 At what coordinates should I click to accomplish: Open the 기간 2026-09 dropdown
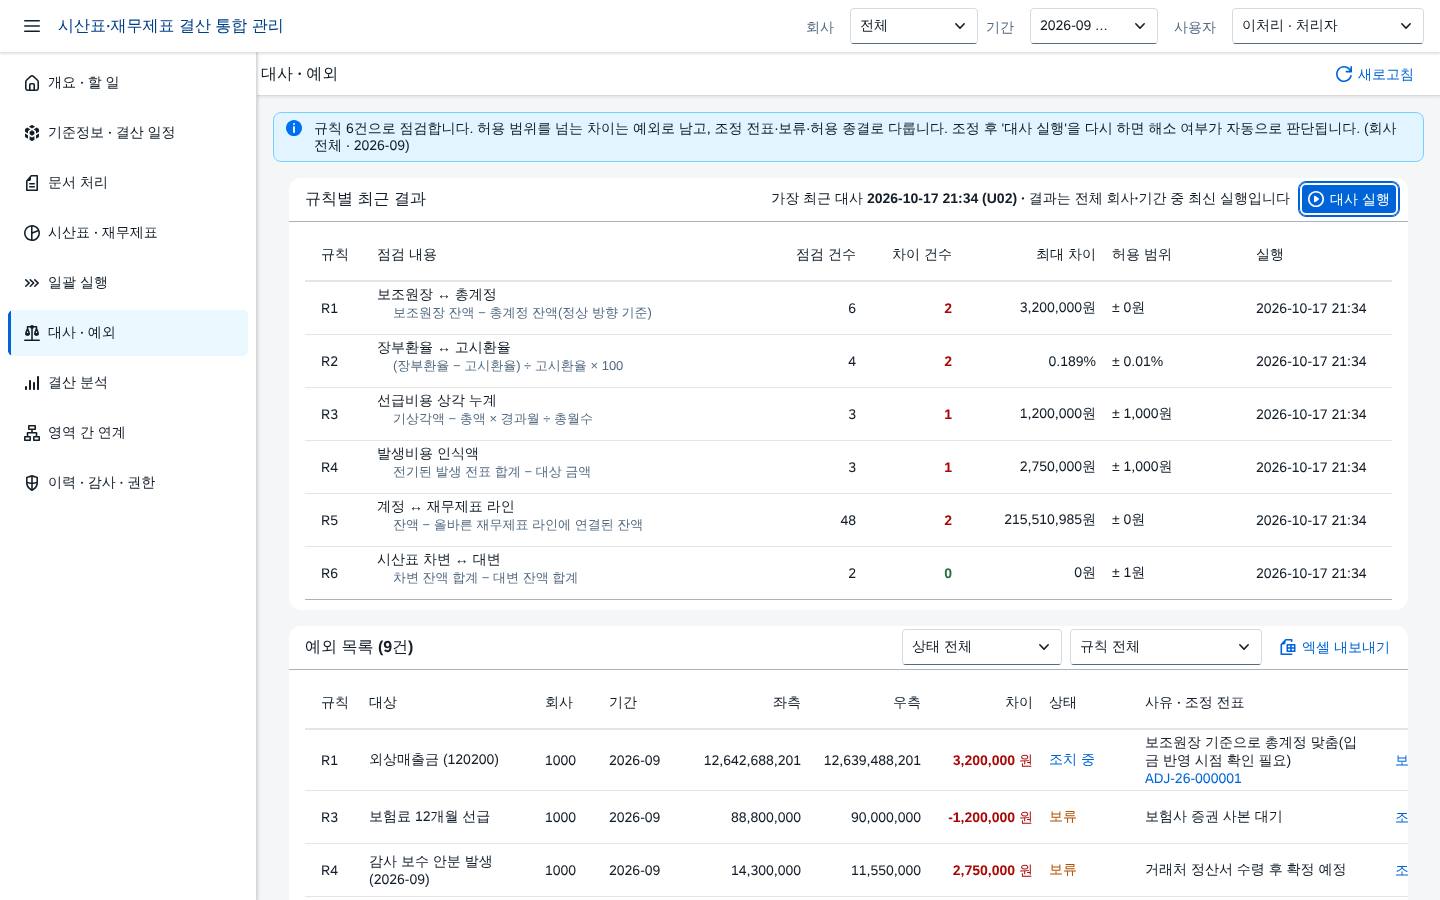(1094, 26)
